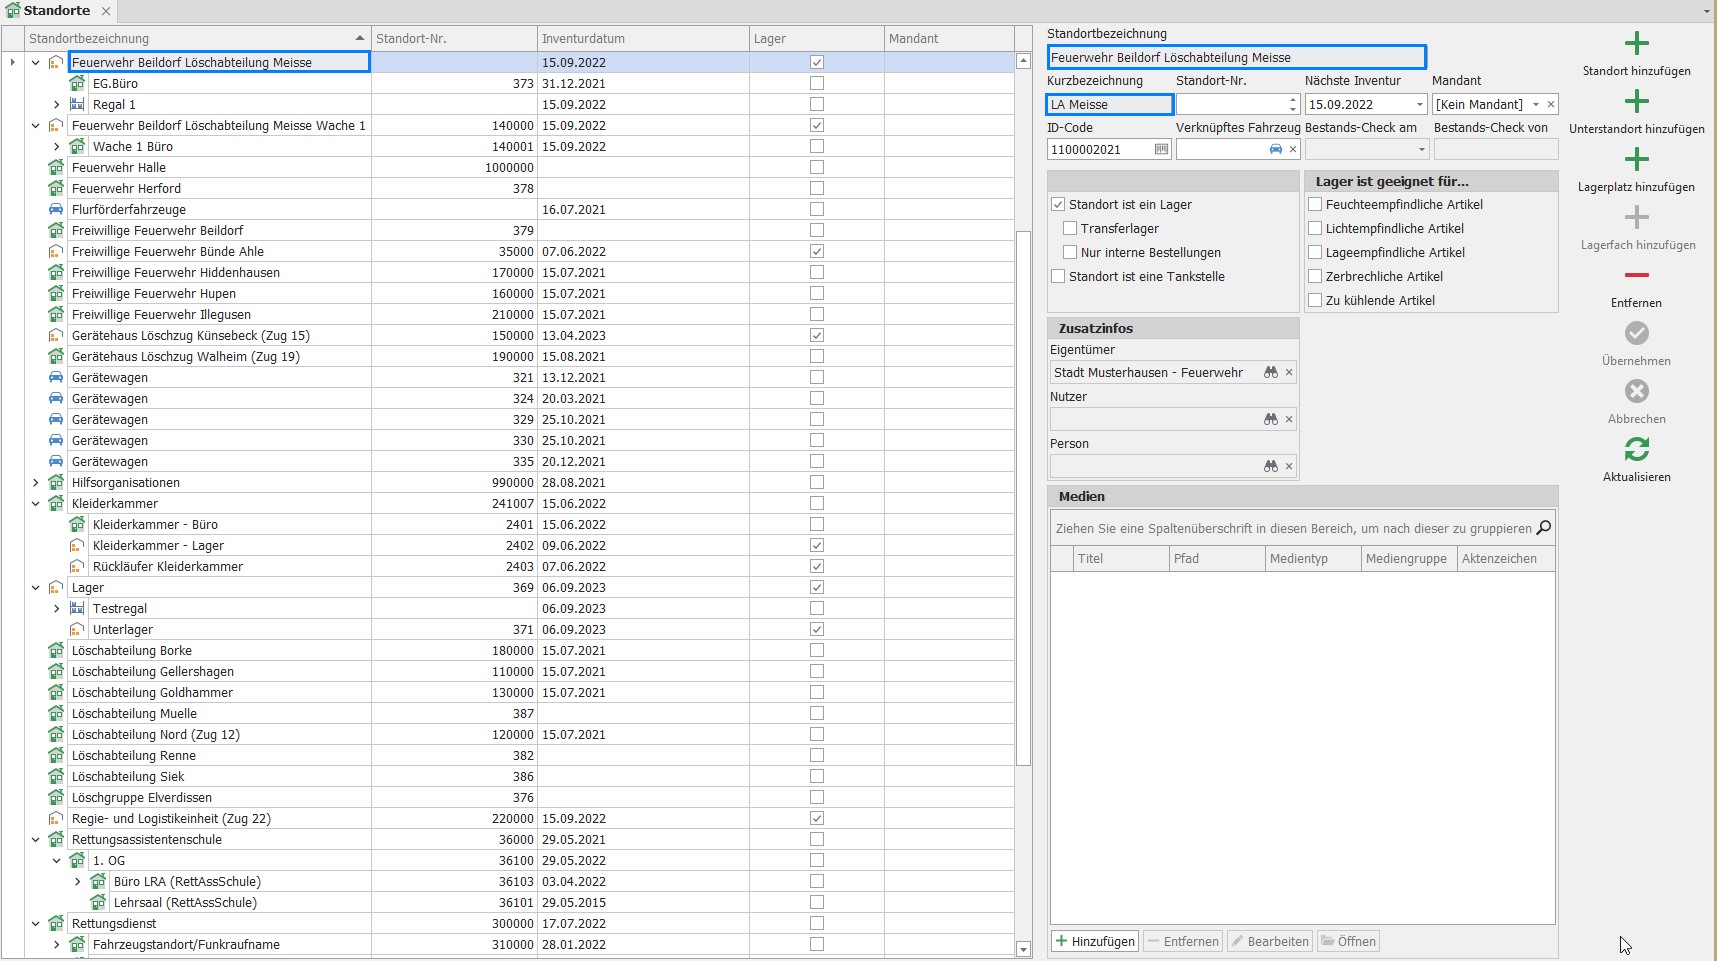
Task: Uncheck 'Standort ist ein Lager' checkbox
Action: [1058, 205]
